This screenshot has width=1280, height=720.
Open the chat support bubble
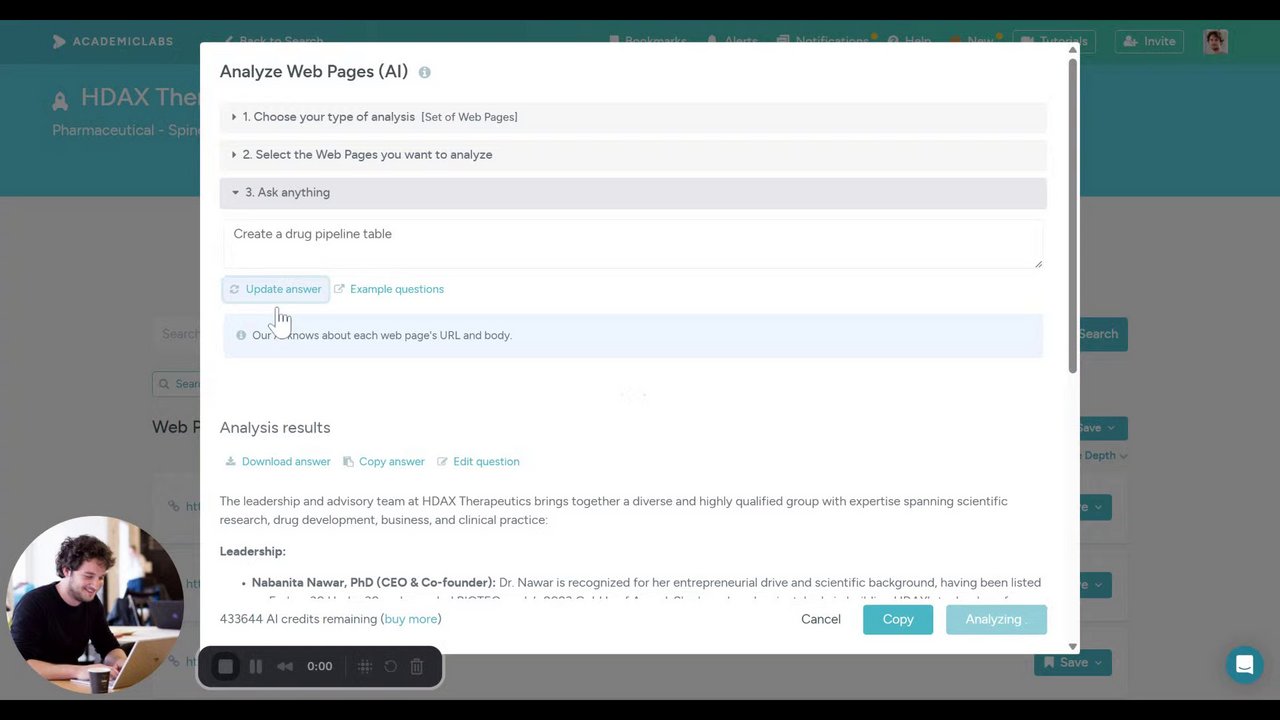(1245, 665)
